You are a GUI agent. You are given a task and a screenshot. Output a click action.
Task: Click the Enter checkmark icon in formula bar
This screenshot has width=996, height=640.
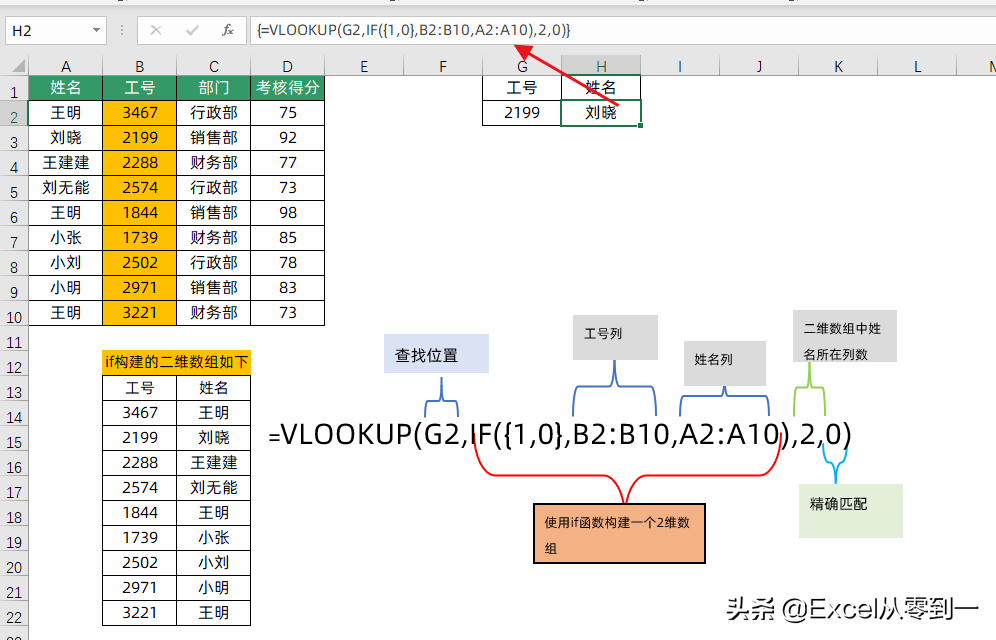pos(192,30)
